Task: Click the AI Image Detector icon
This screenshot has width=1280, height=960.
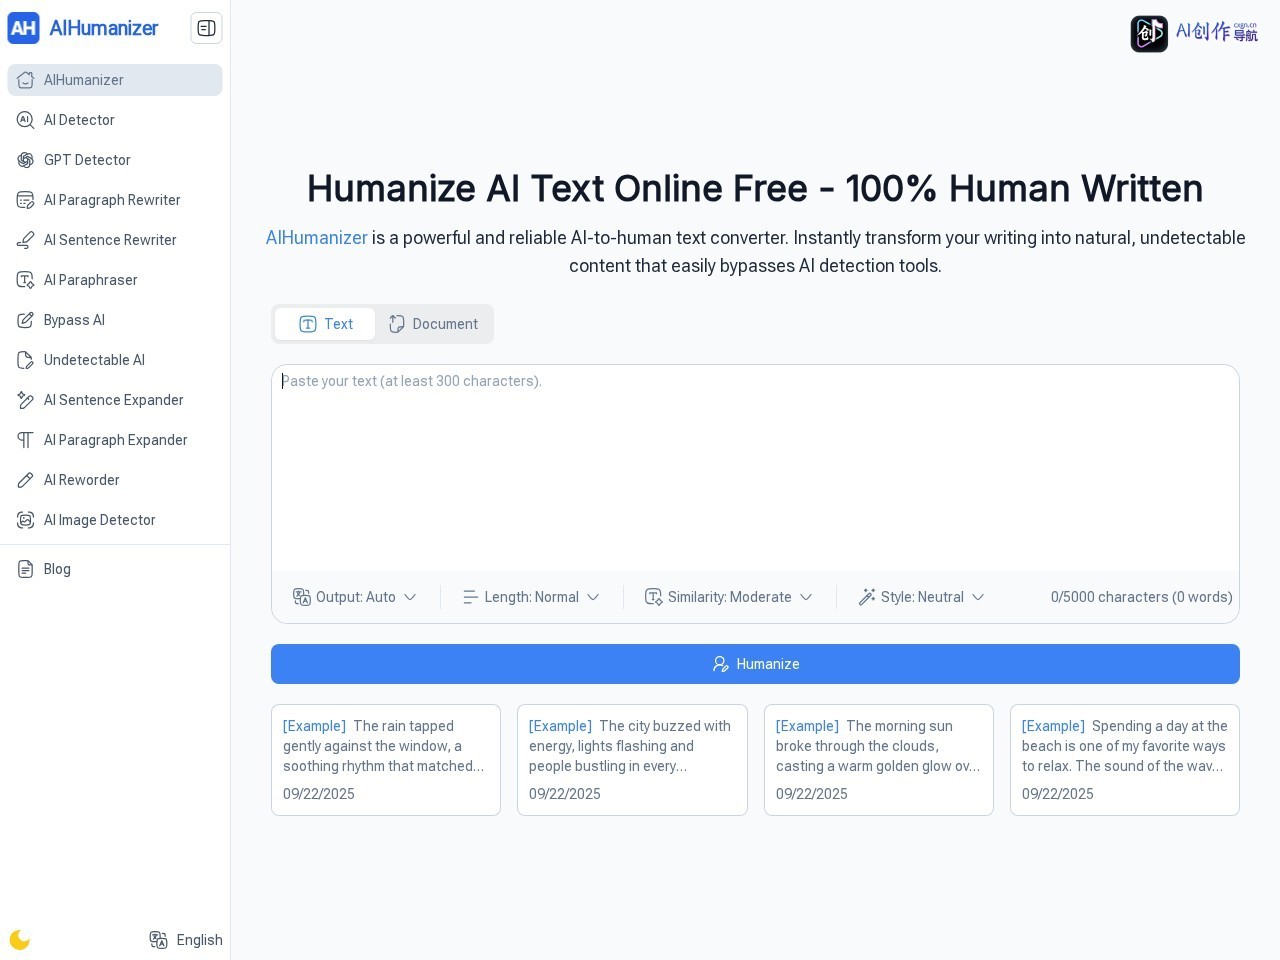Action: click(x=26, y=520)
